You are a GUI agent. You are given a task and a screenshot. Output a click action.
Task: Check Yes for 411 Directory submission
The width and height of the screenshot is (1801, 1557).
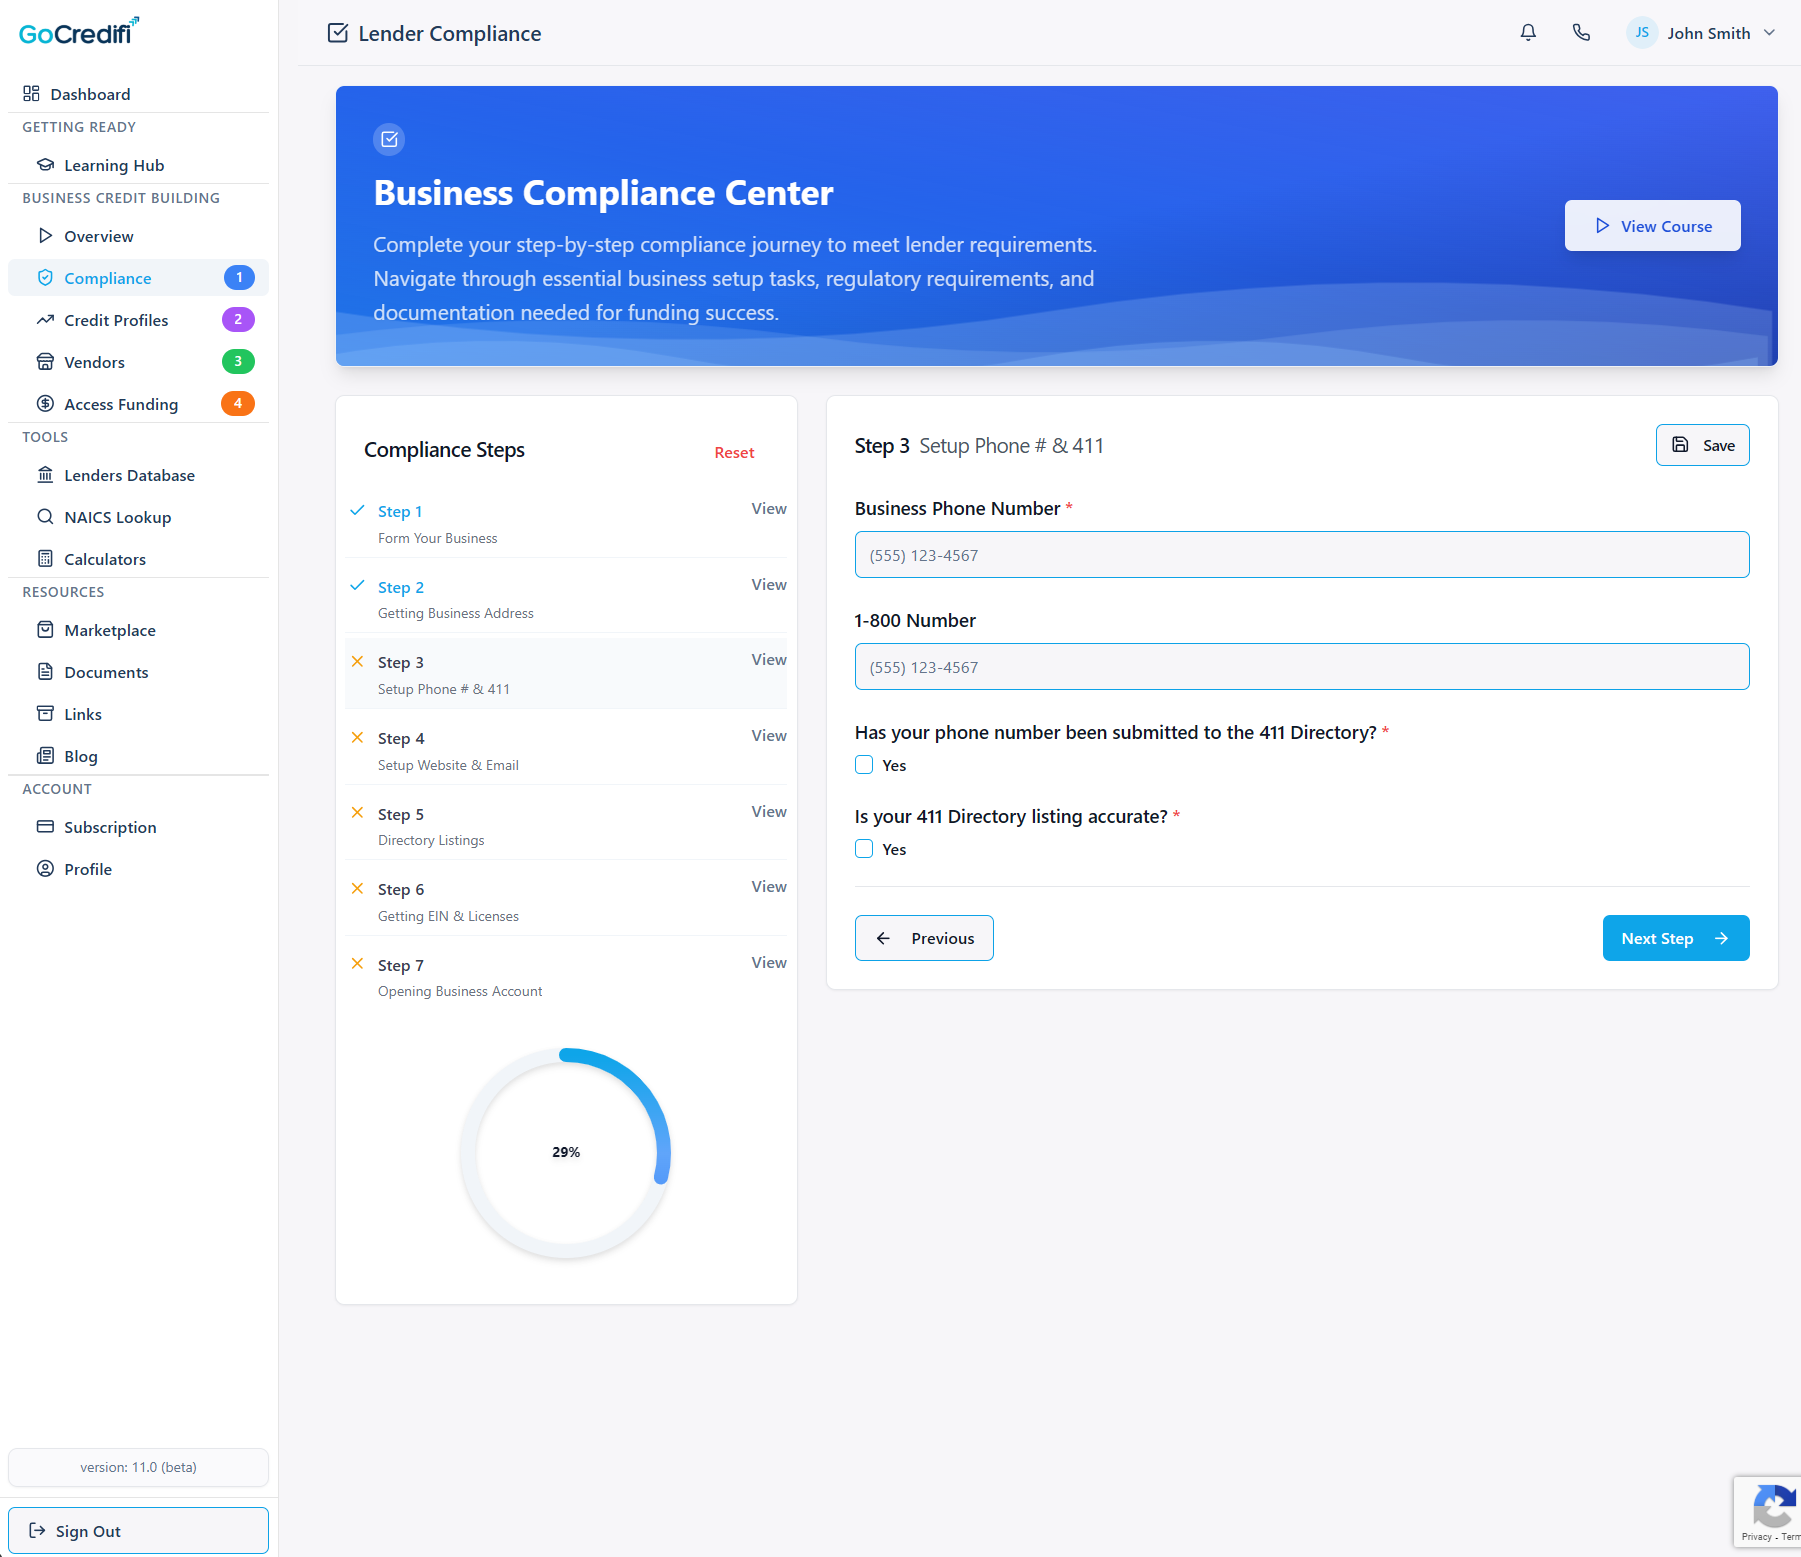tap(864, 765)
